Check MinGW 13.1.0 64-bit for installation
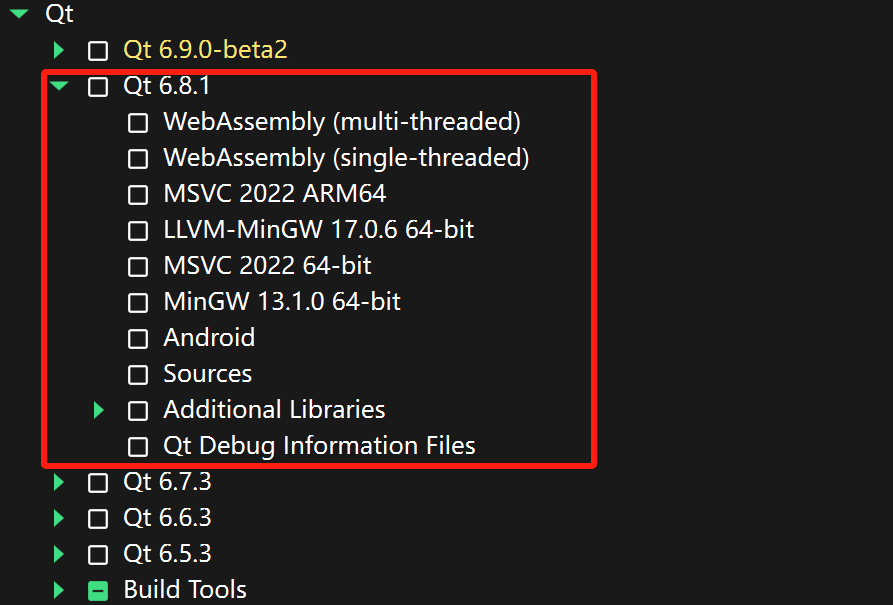 137,302
